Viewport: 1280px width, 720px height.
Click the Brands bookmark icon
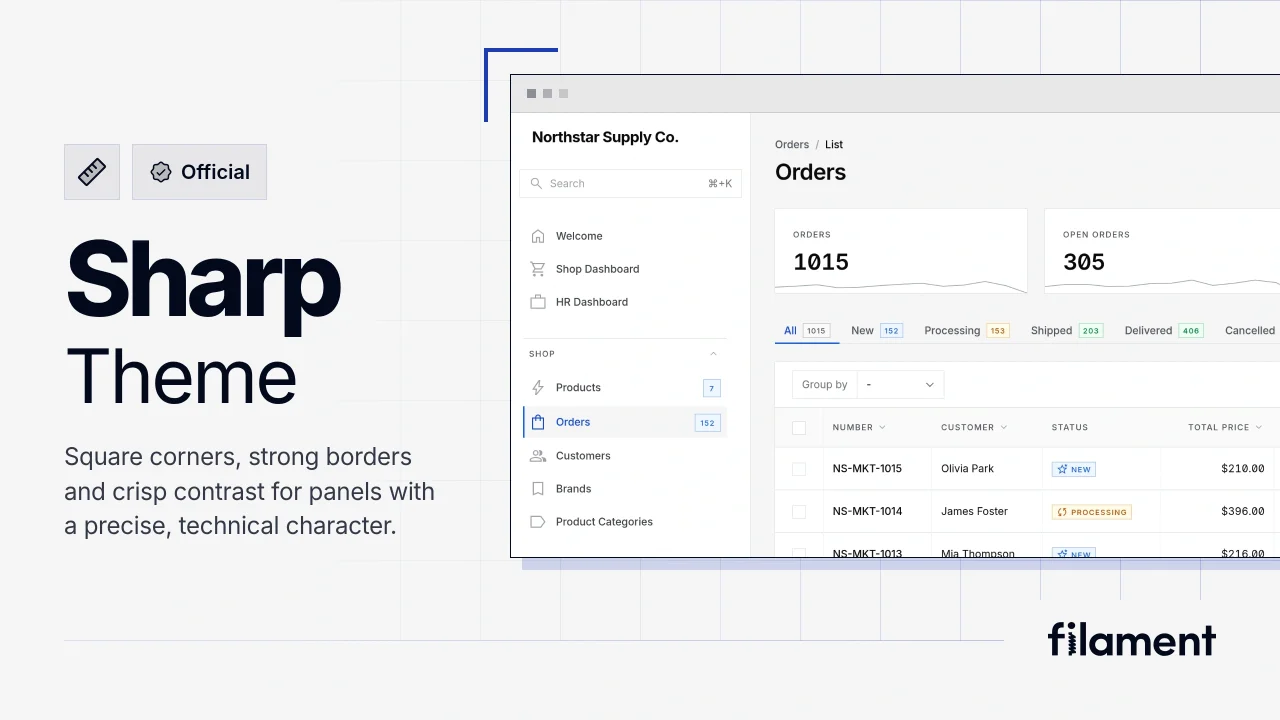pos(538,489)
